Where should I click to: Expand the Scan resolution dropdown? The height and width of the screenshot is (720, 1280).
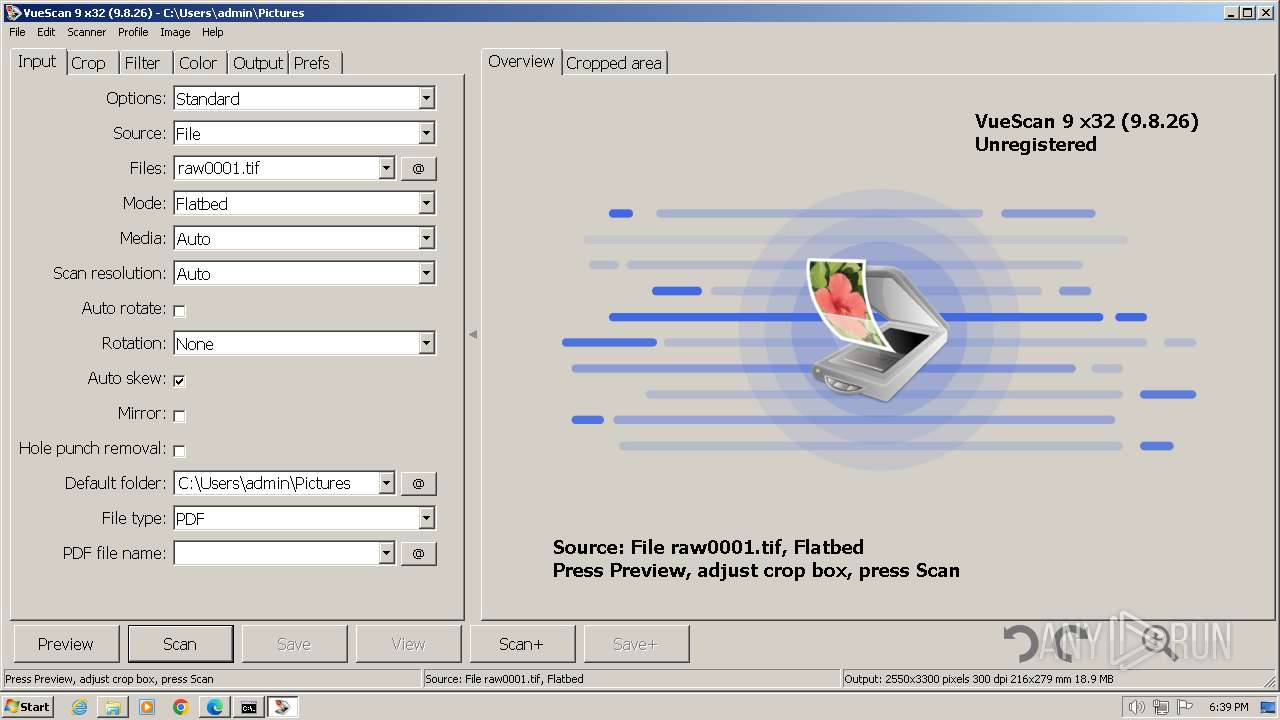click(x=427, y=273)
